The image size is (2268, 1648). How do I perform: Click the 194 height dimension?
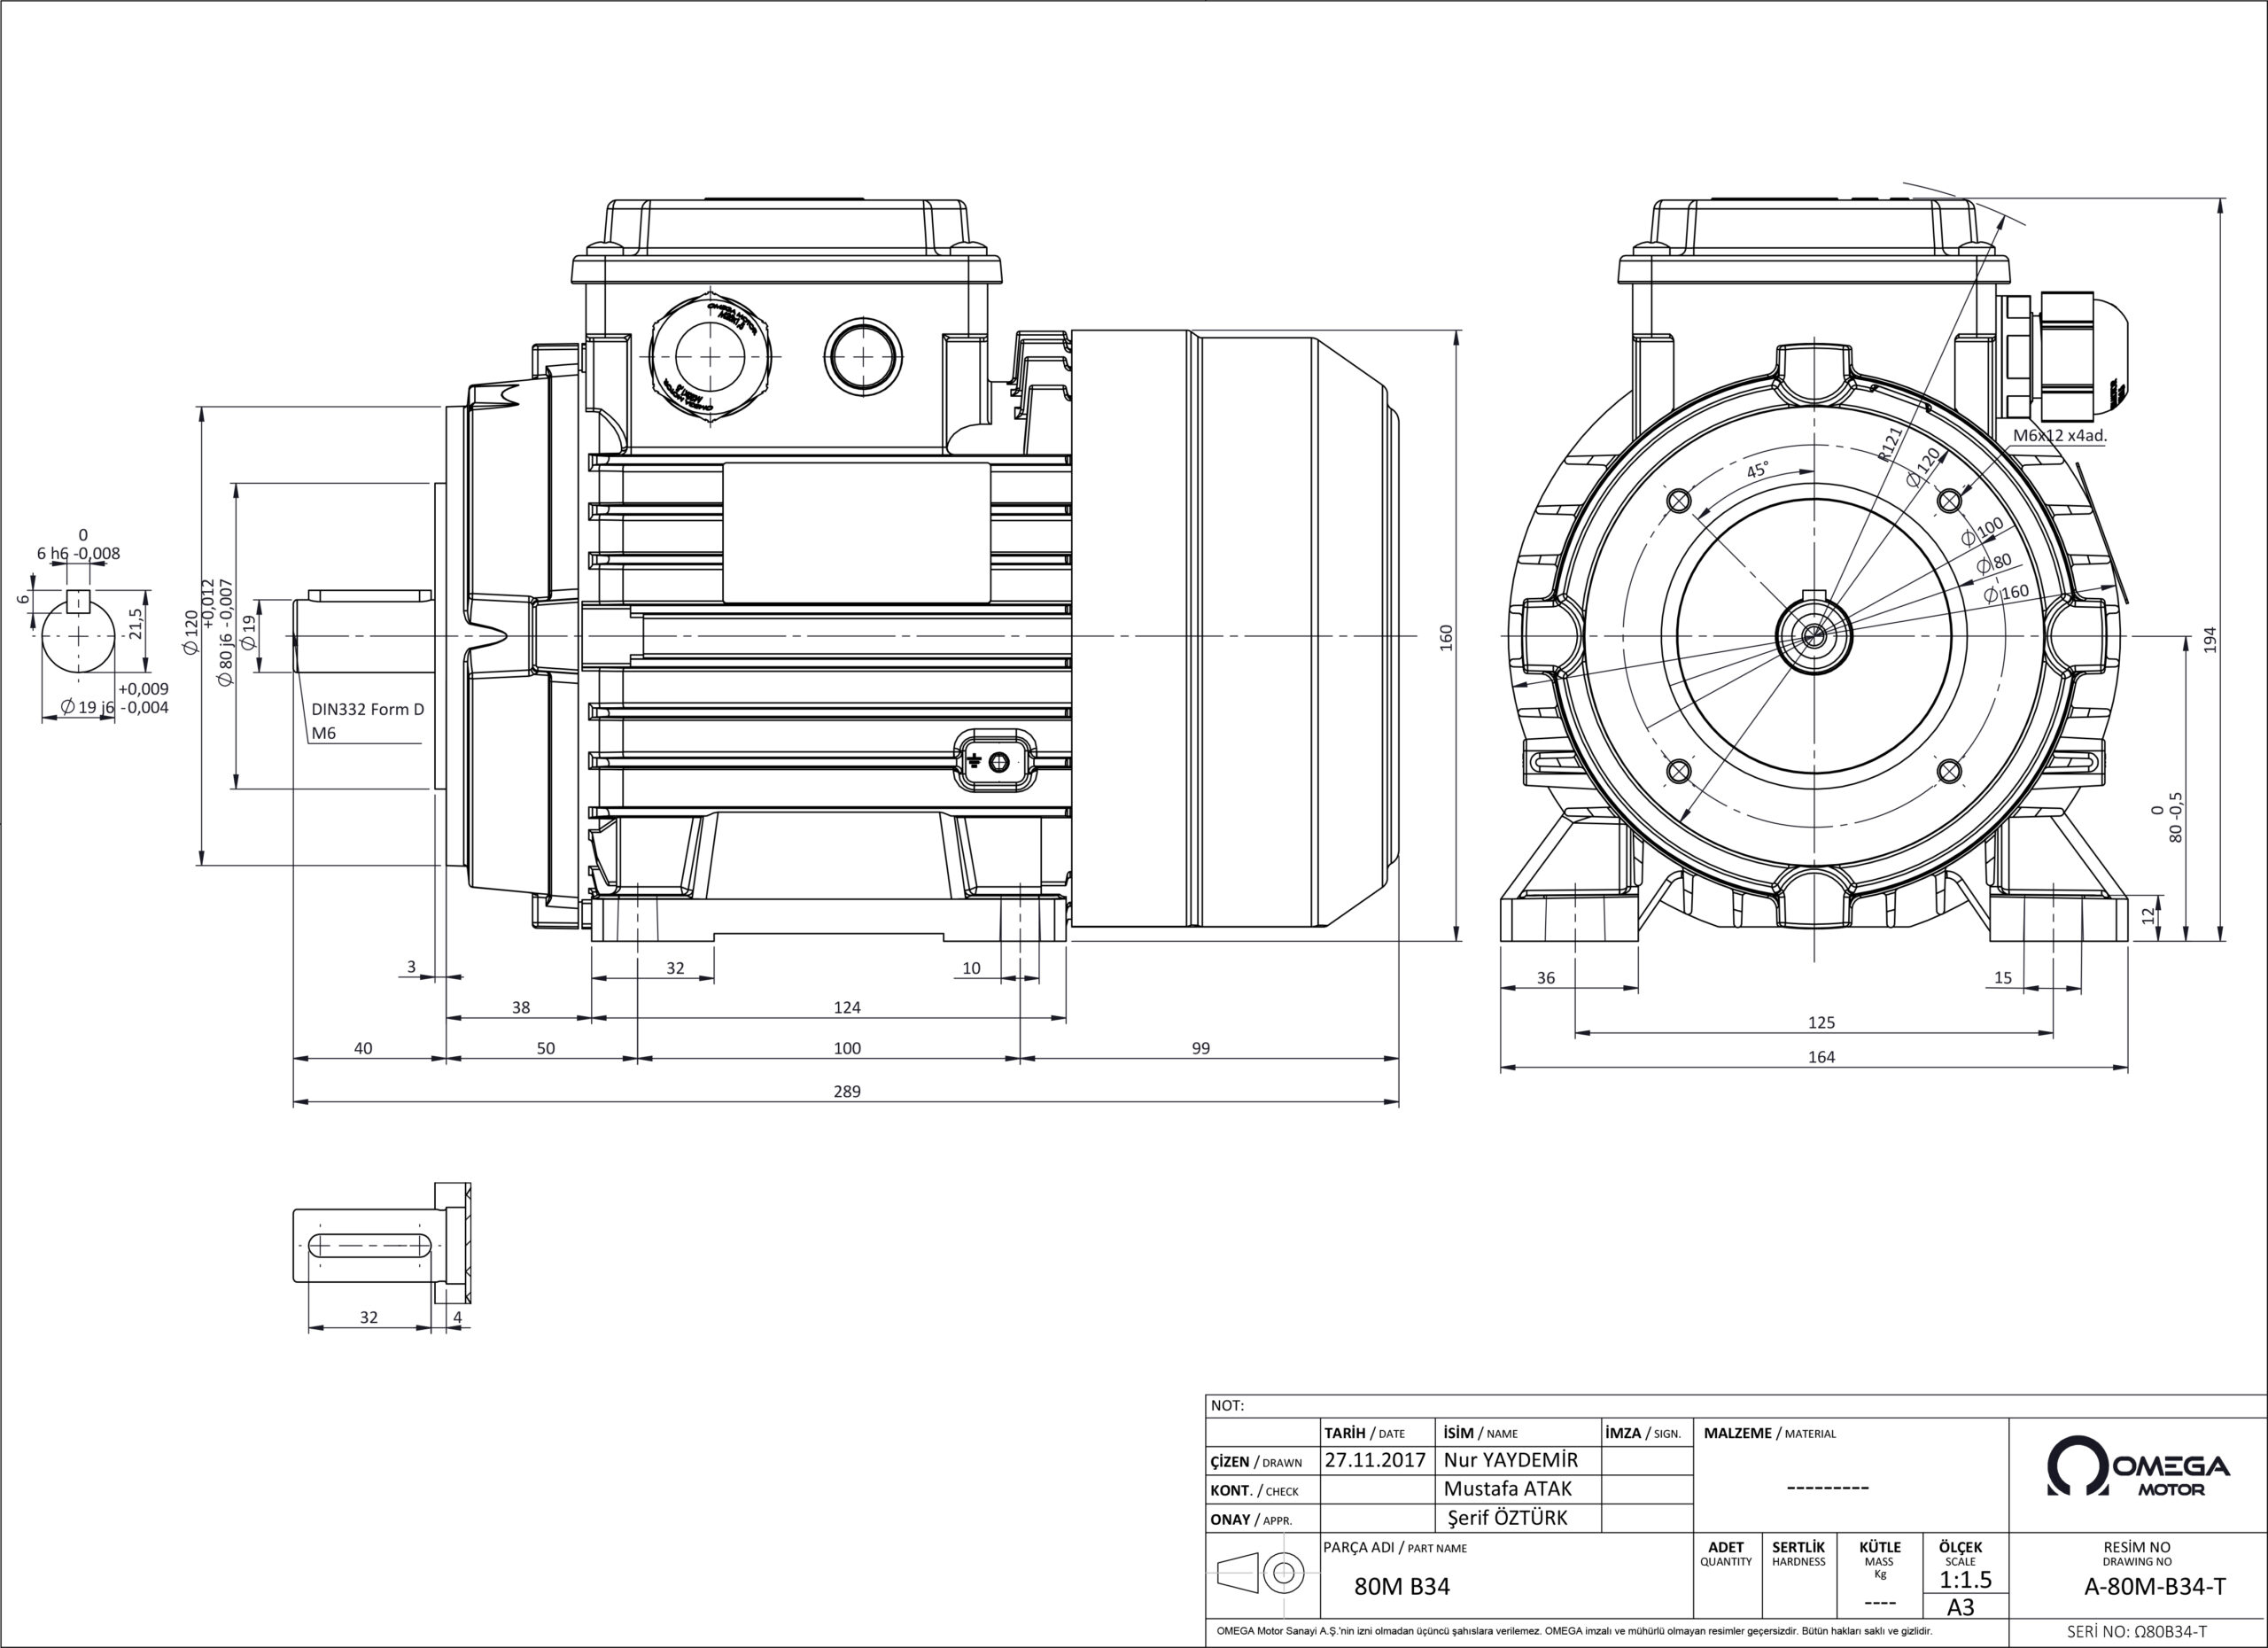[x=2210, y=640]
